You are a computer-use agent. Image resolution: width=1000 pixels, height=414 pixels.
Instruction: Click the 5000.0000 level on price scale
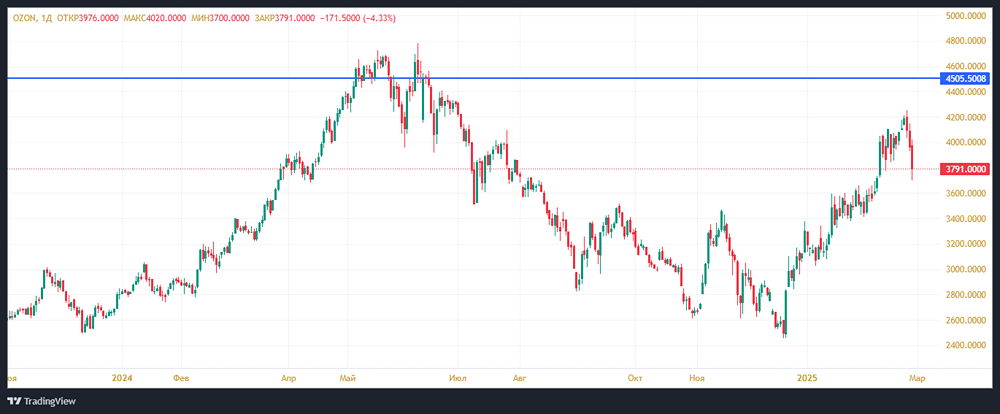(x=966, y=16)
